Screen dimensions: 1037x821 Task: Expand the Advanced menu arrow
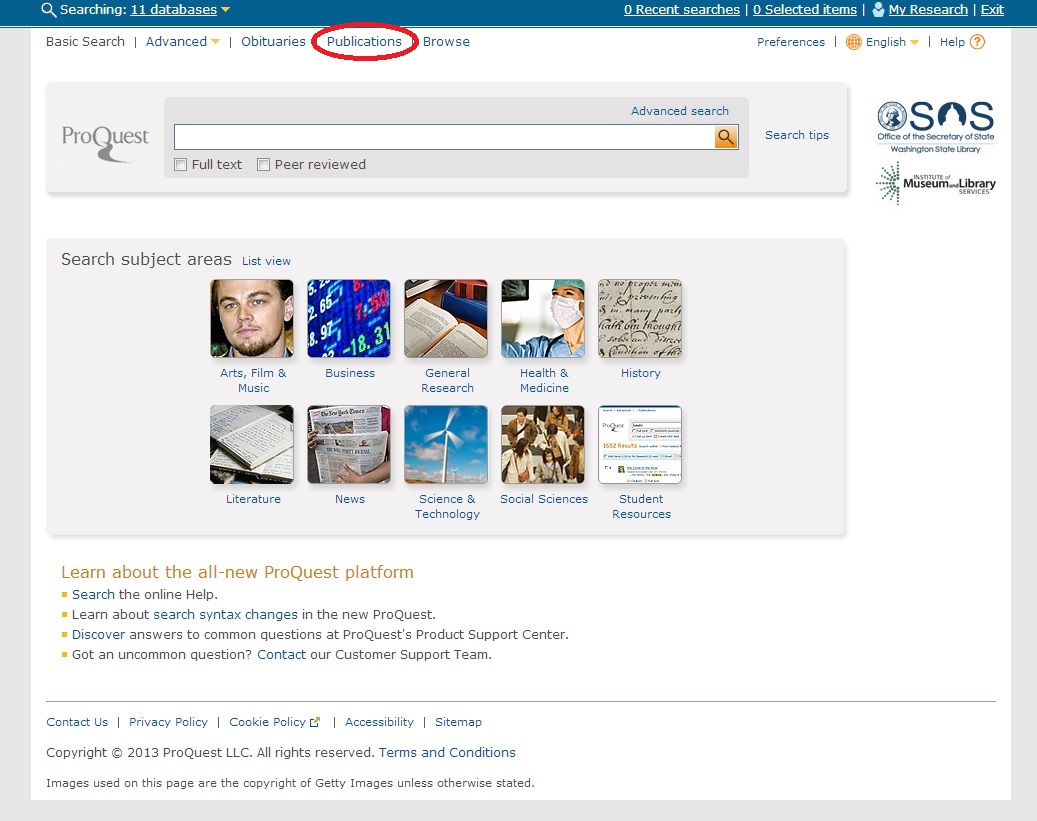coord(216,42)
